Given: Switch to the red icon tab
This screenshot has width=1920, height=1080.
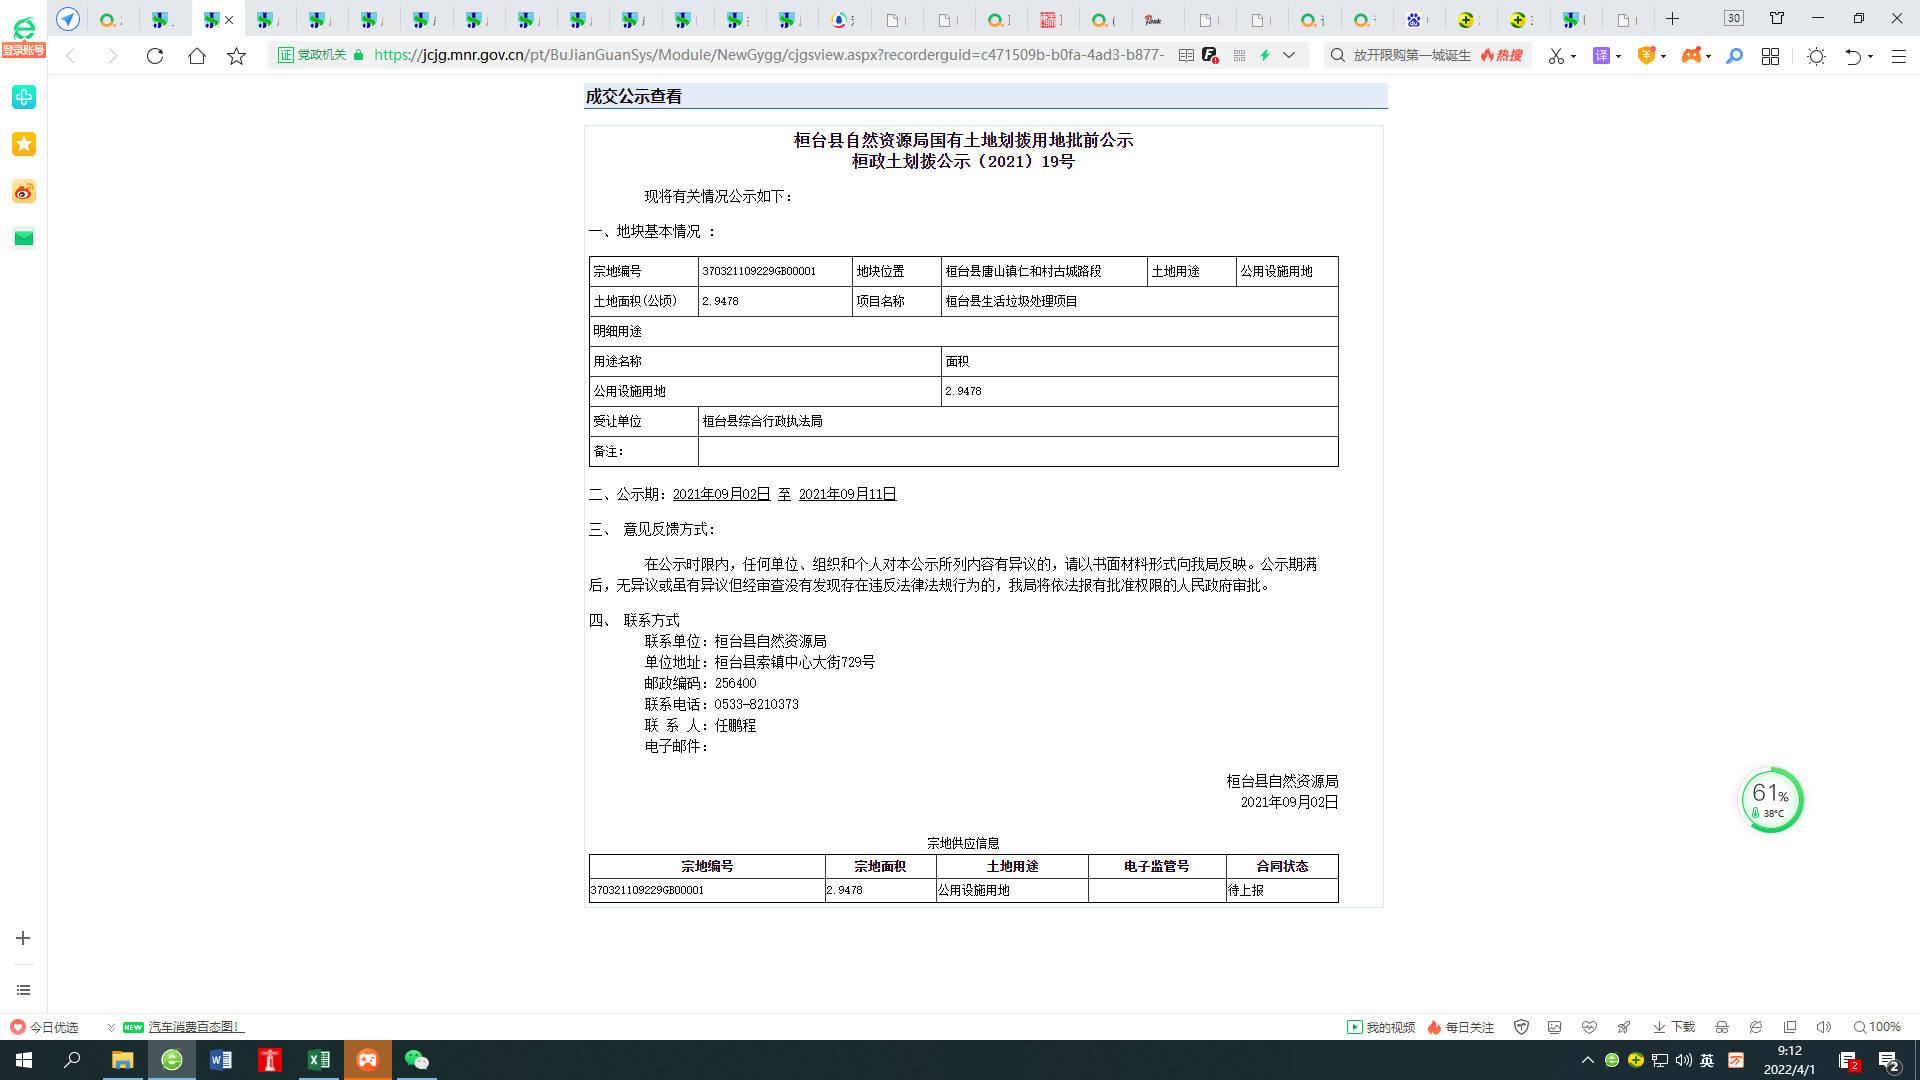Looking at the screenshot, I should pos(1048,20).
